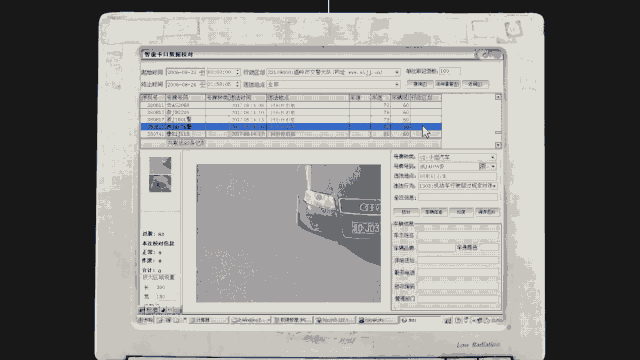The width and height of the screenshot is (640, 360).
Task: Select the lower thumbnail in left panel
Action: point(160,183)
